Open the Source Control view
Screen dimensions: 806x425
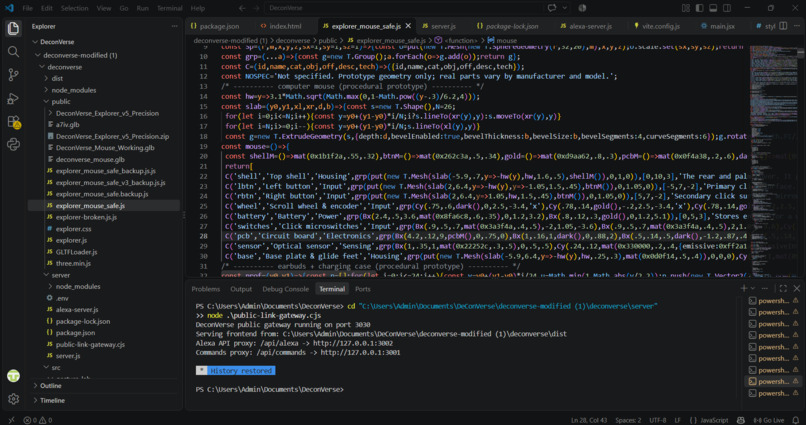point(13,75)
